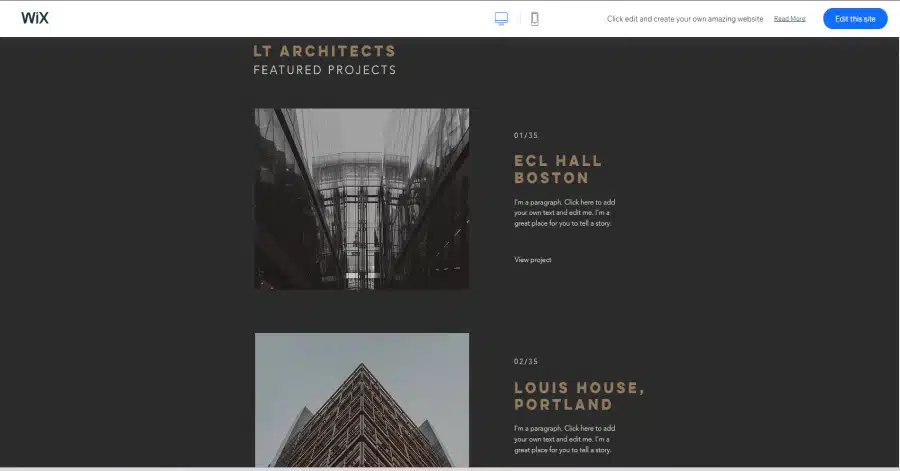This screenshot has width=900, height=471.
Task: Select the Featured Projects subtitle
Action: coord(325,70)
